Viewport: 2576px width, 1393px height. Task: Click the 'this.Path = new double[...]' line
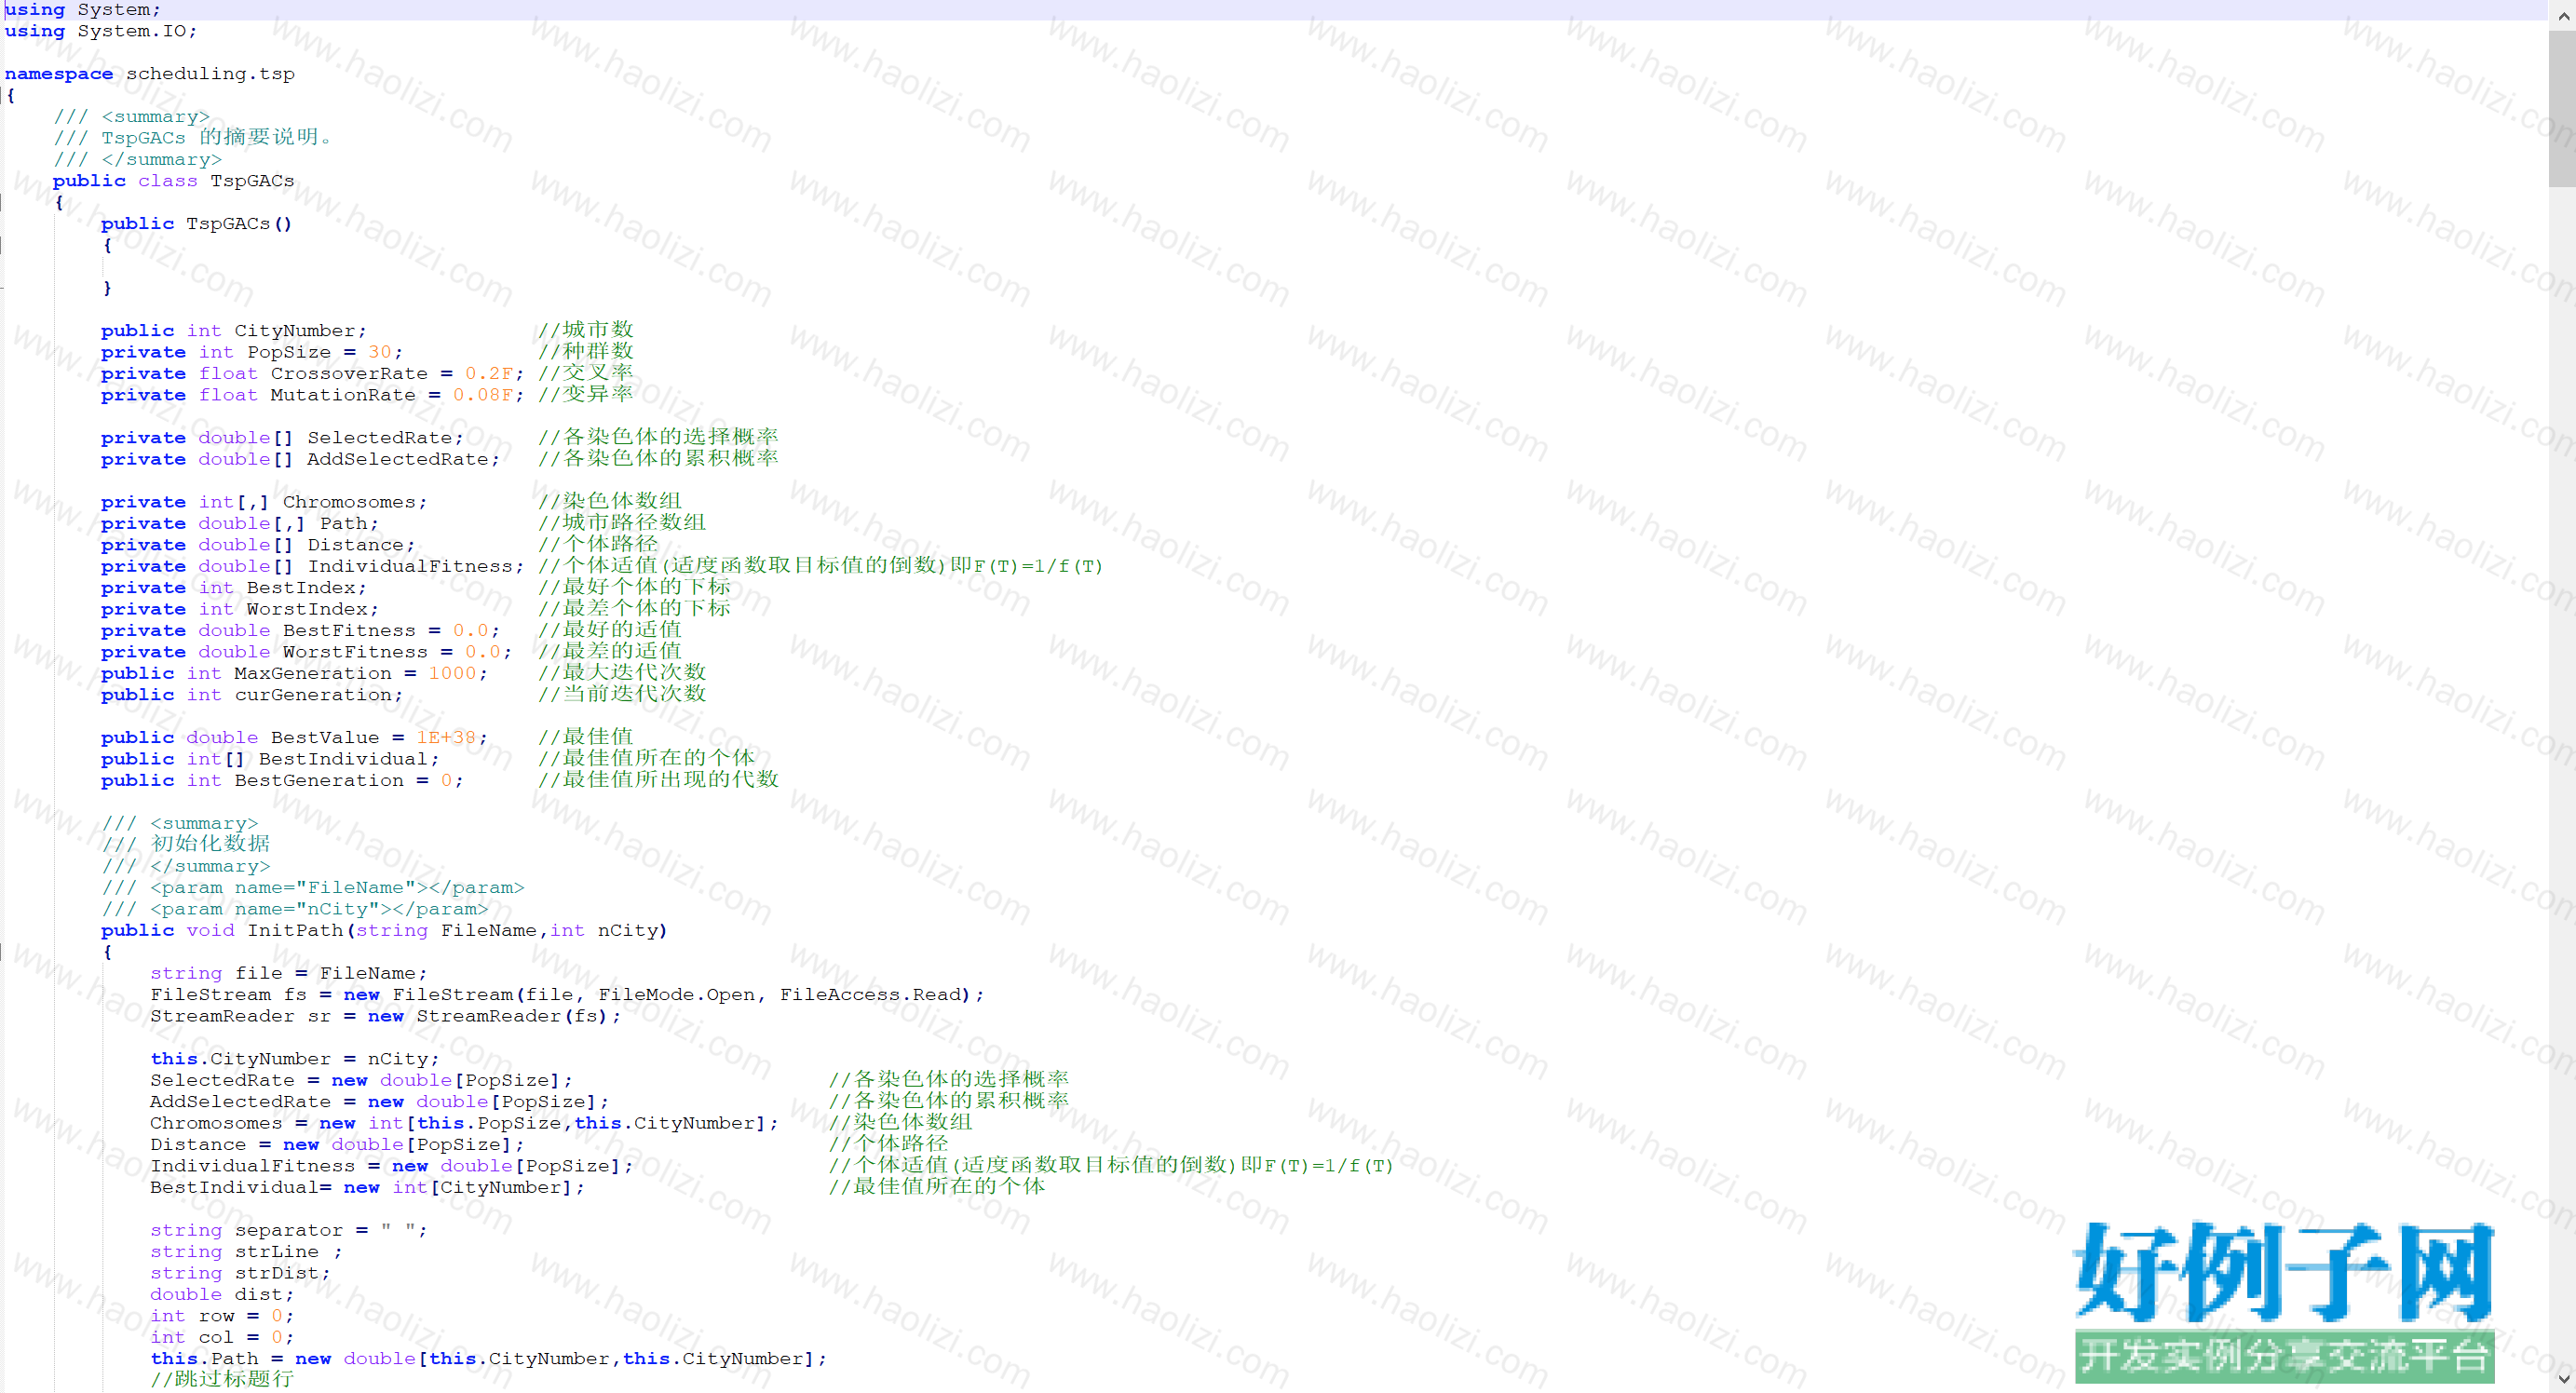coord(488,1359)
